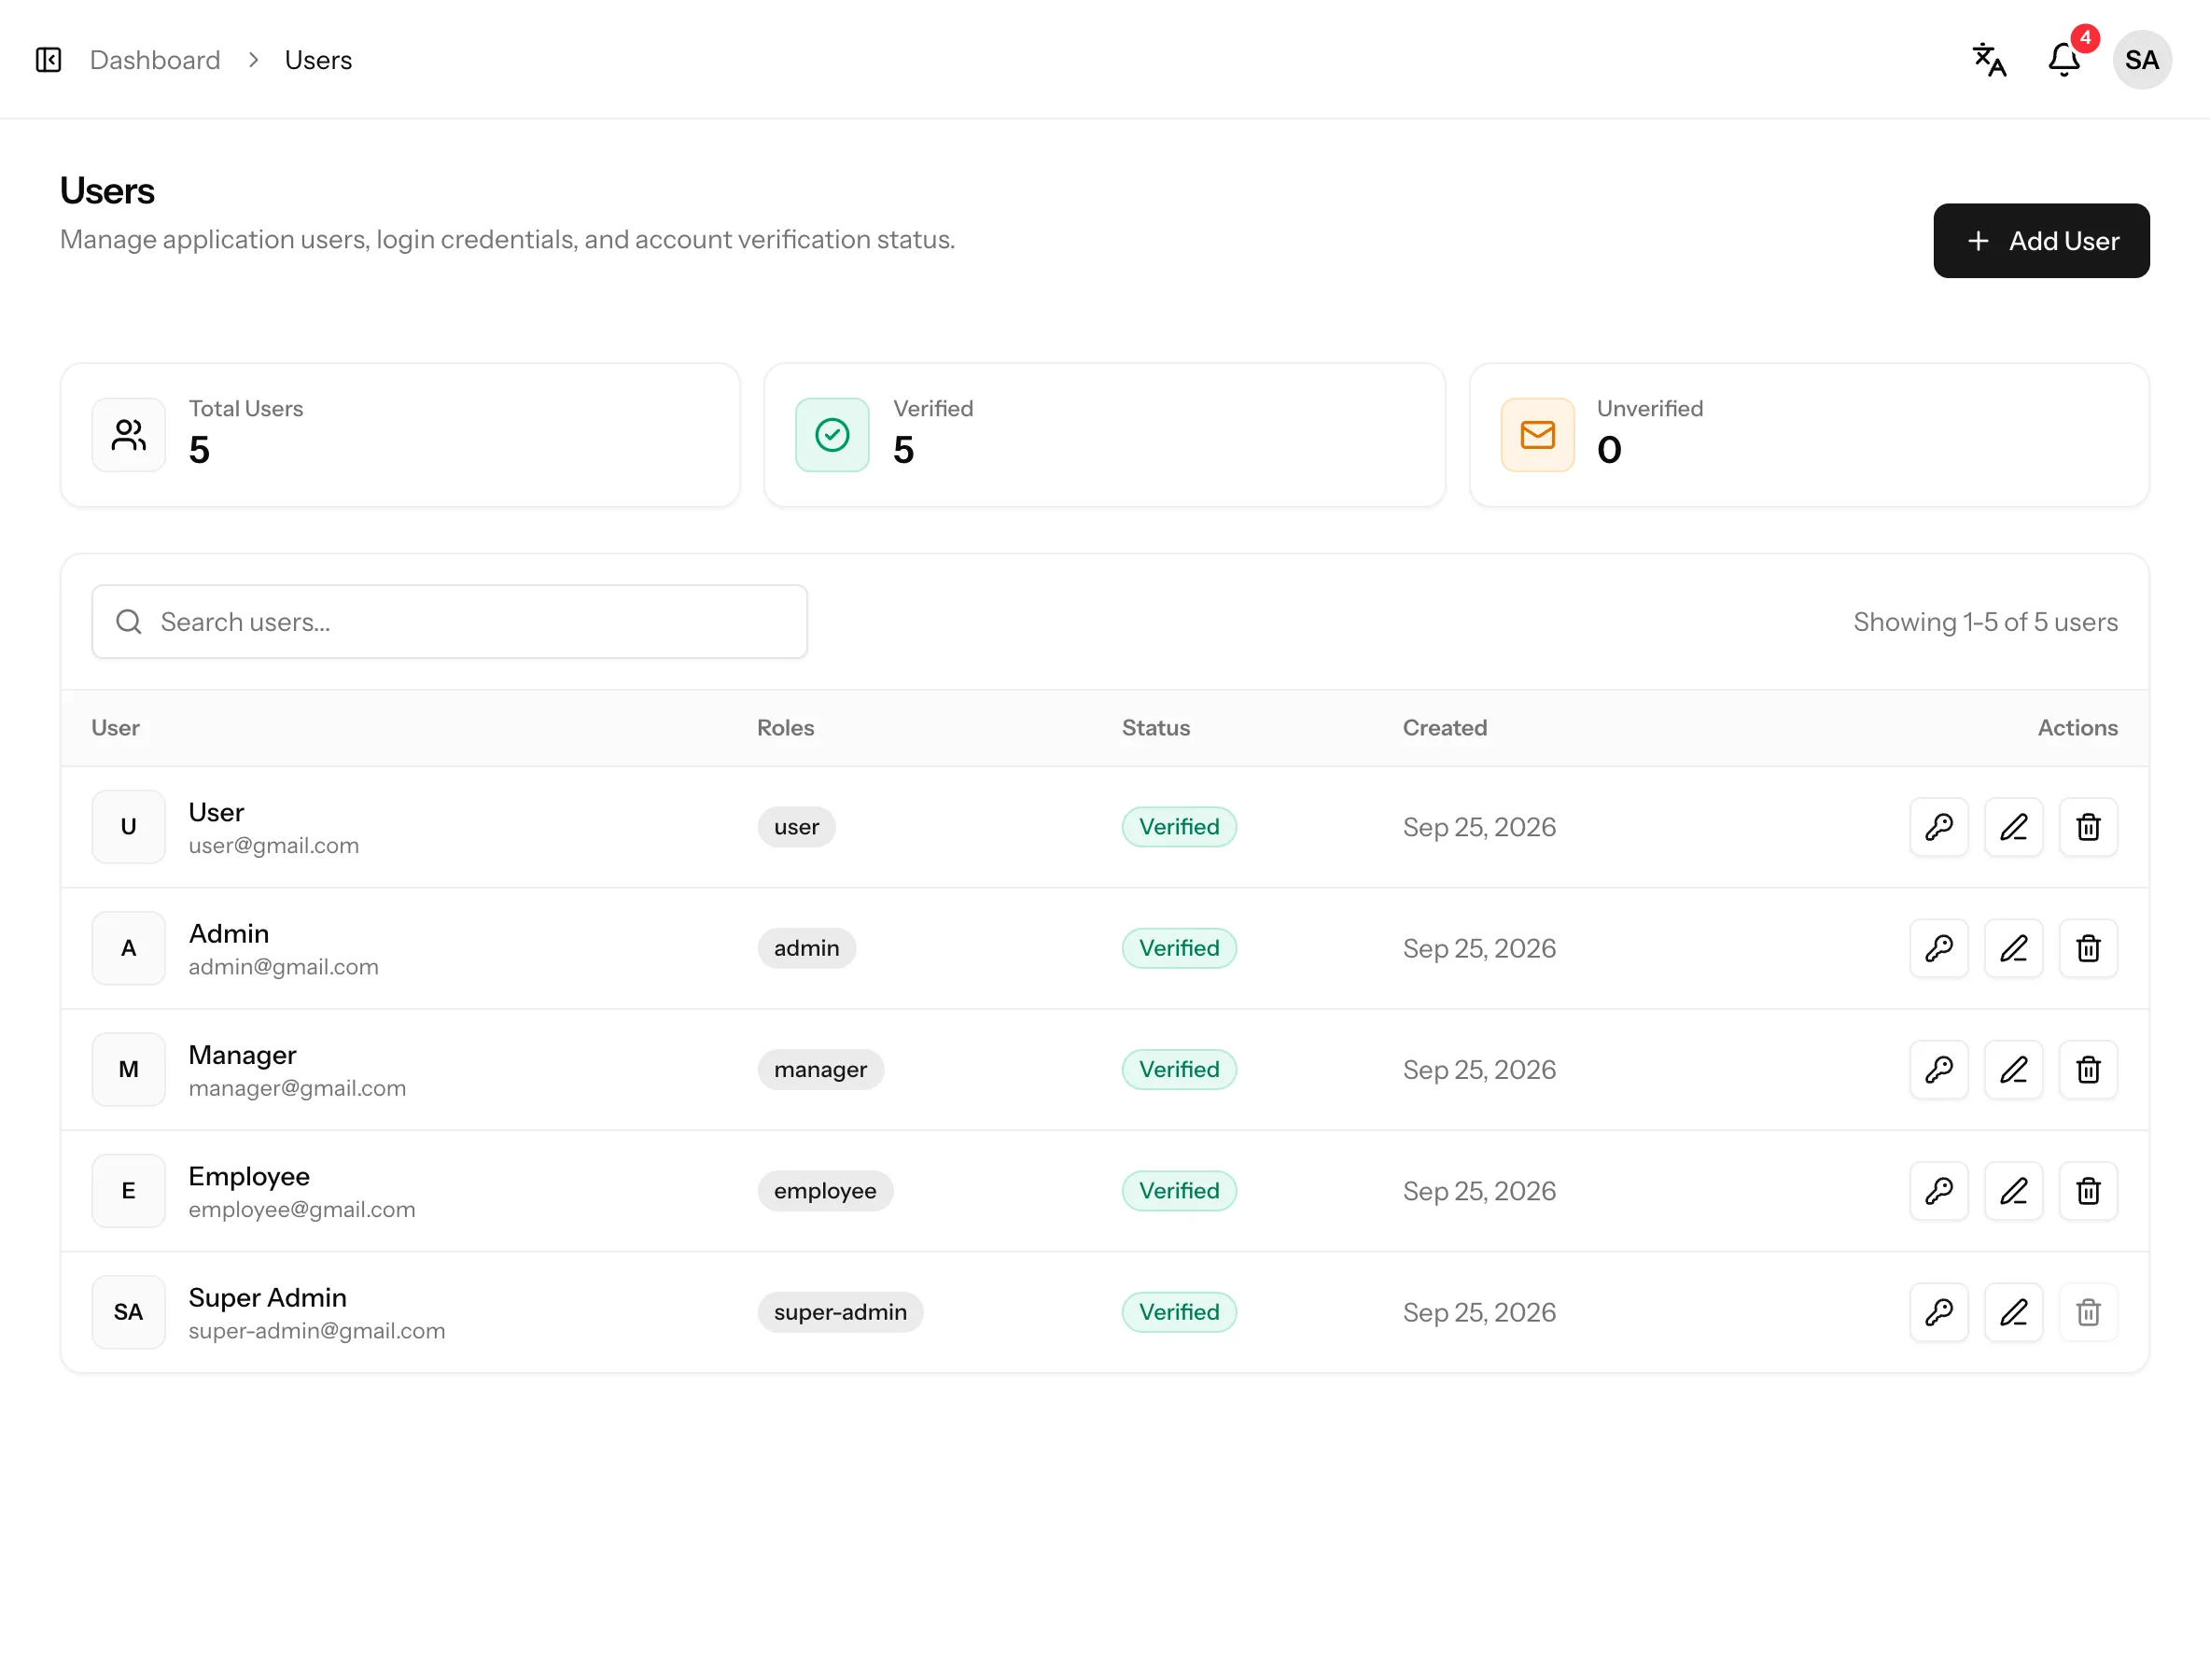Click the U avatar thumbnail
The image size is (2210, 1680).
128,827
